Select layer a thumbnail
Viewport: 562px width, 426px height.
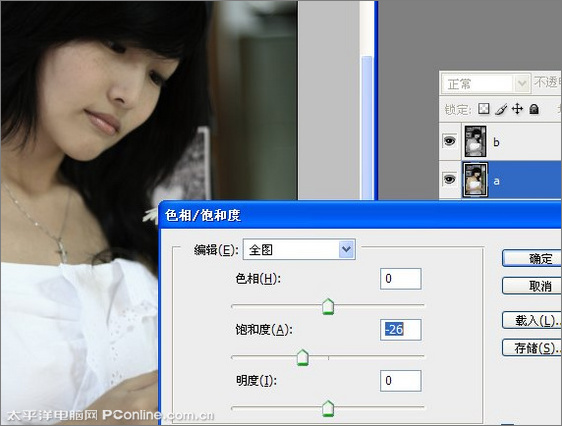click(475, 180)
